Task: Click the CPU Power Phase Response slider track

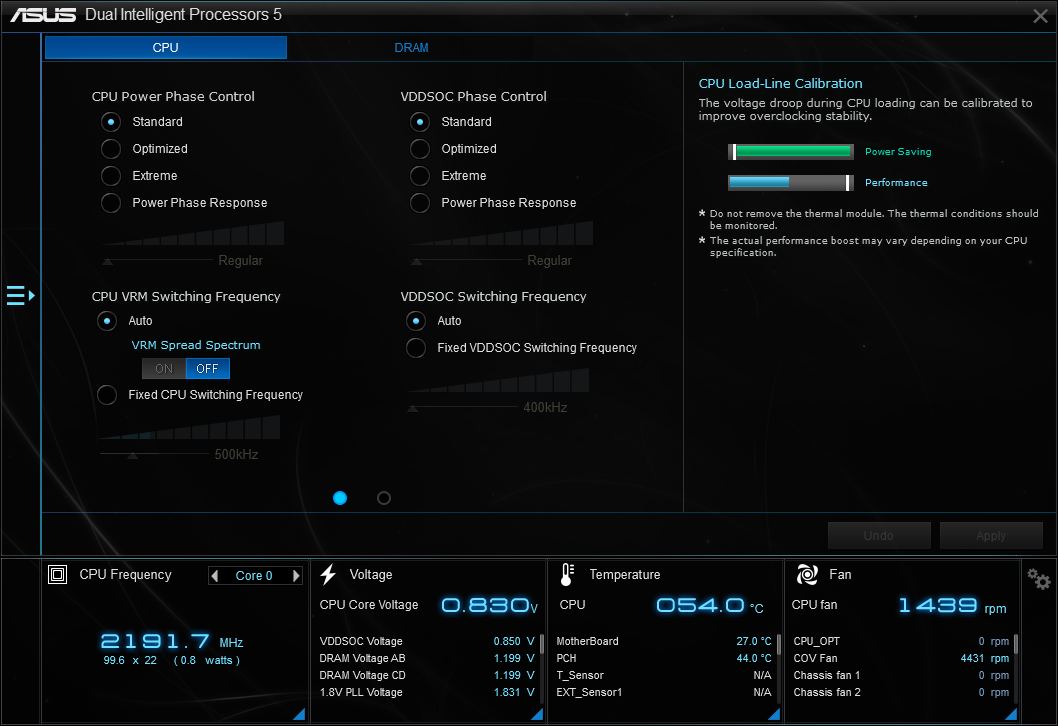Action: (x=157, y=261)
